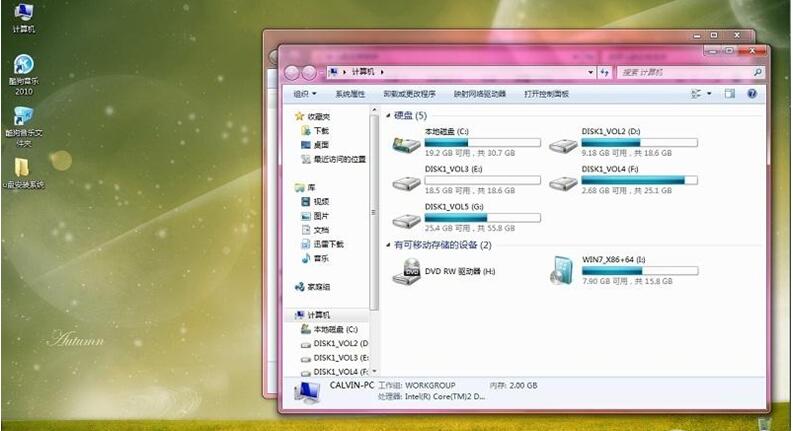
Task: Open the u盘安装系统 folder on the desktop
Action: [x=23, y=174]
